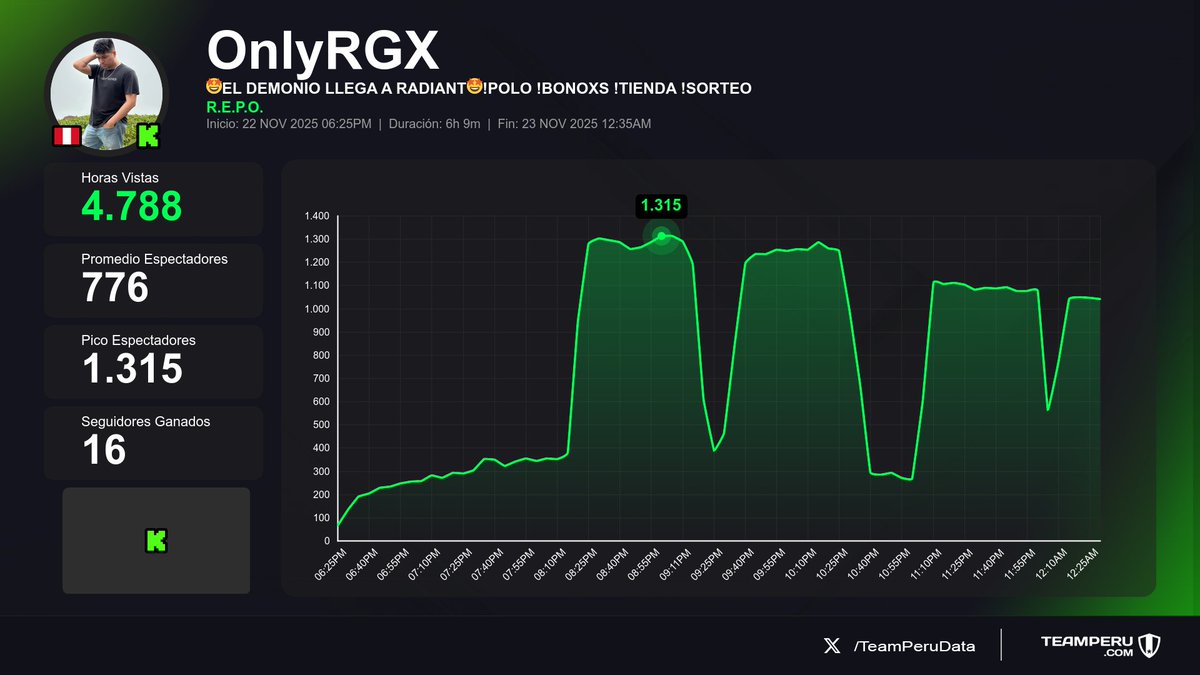Click the 1.000 y-axis label
The height and width of the screenshot is (675, 1200).
pyautogui.click(x=317, y=309)
